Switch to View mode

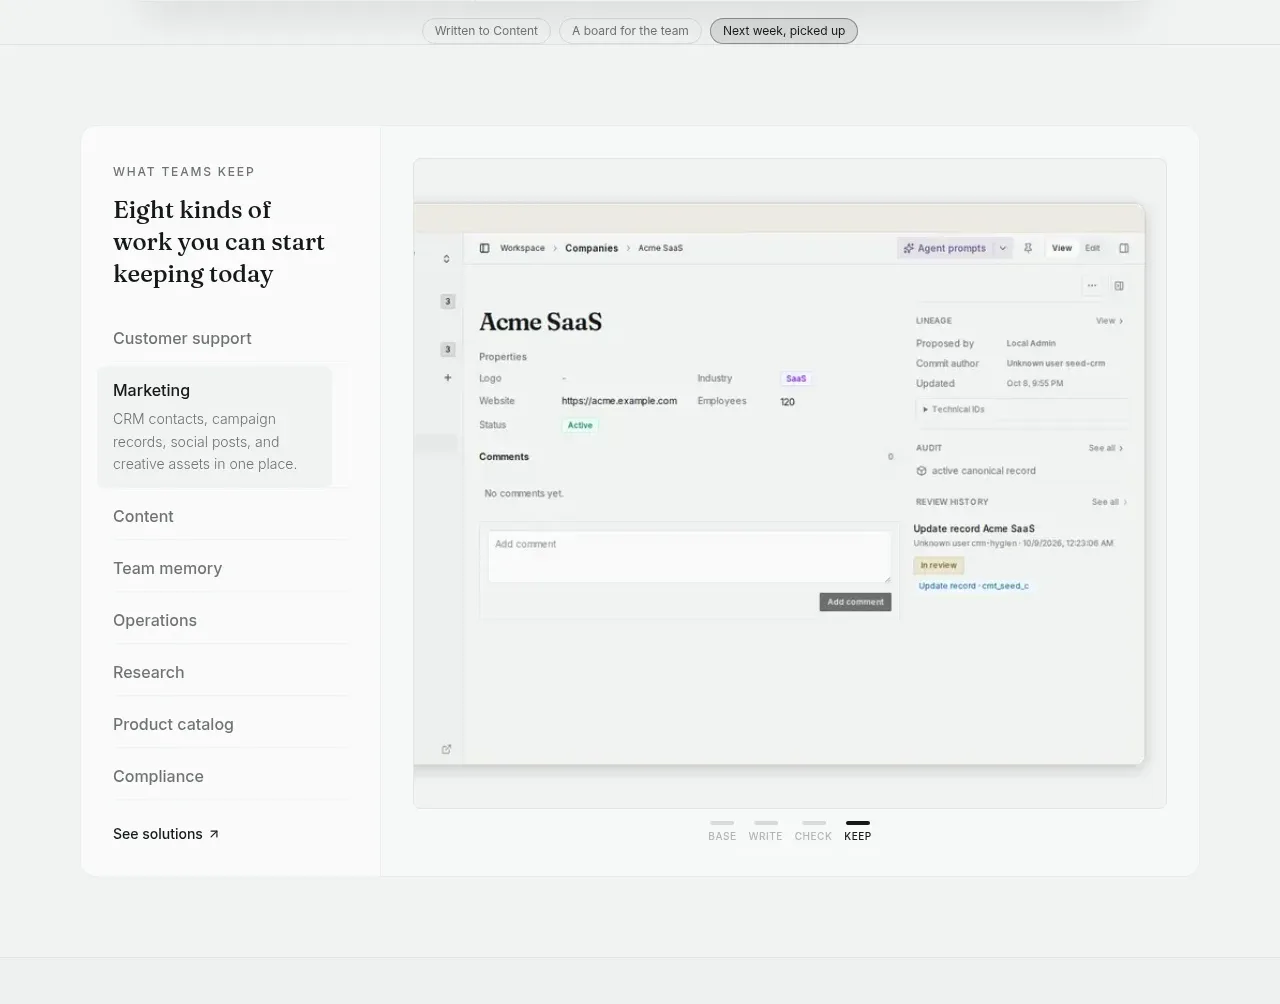tap(1062, 248)
